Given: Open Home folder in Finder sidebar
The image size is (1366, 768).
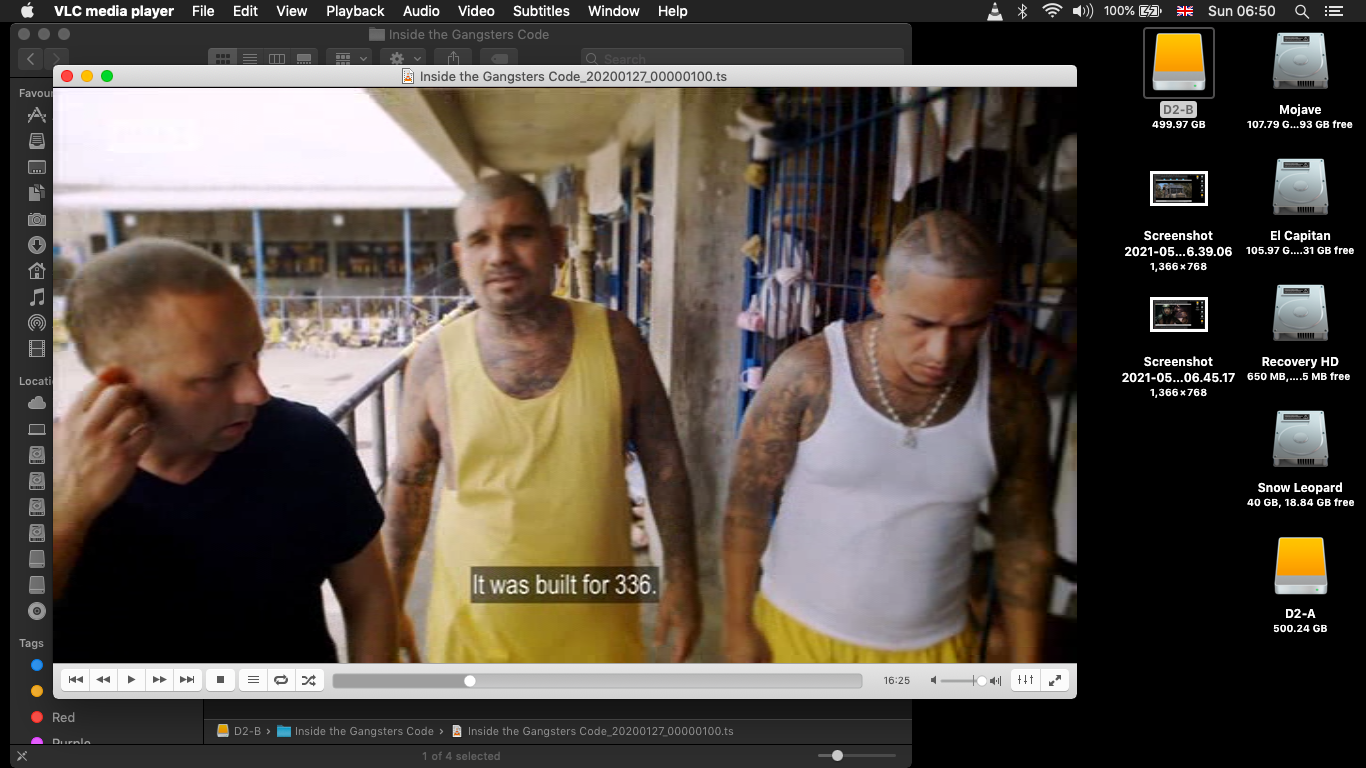Looking at the screenshot, I should [x=37, y=271].
